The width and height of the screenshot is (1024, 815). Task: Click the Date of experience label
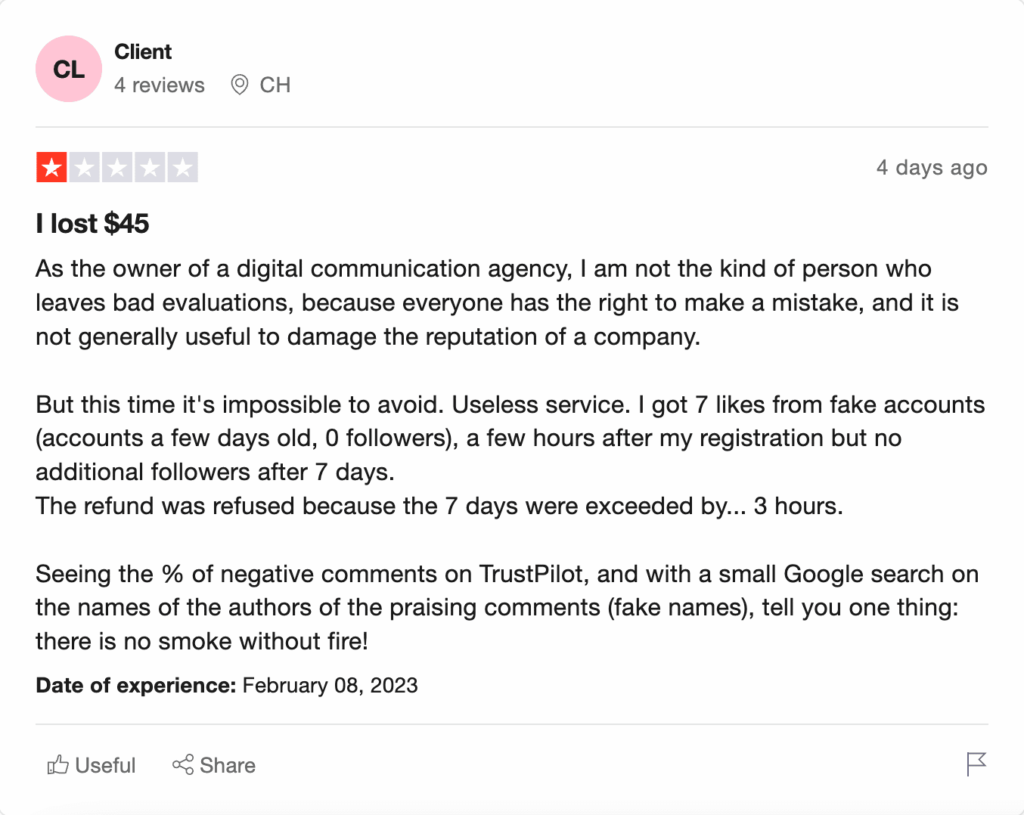coord(130,686)
